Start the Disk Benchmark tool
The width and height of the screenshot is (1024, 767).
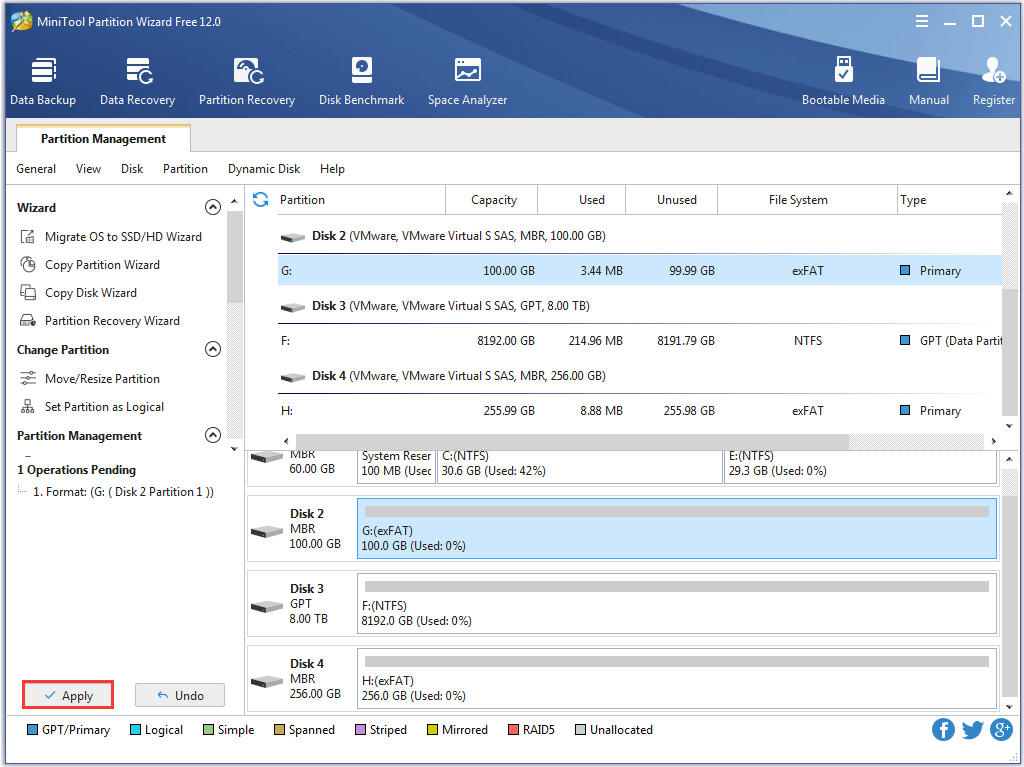pos(361,82)
